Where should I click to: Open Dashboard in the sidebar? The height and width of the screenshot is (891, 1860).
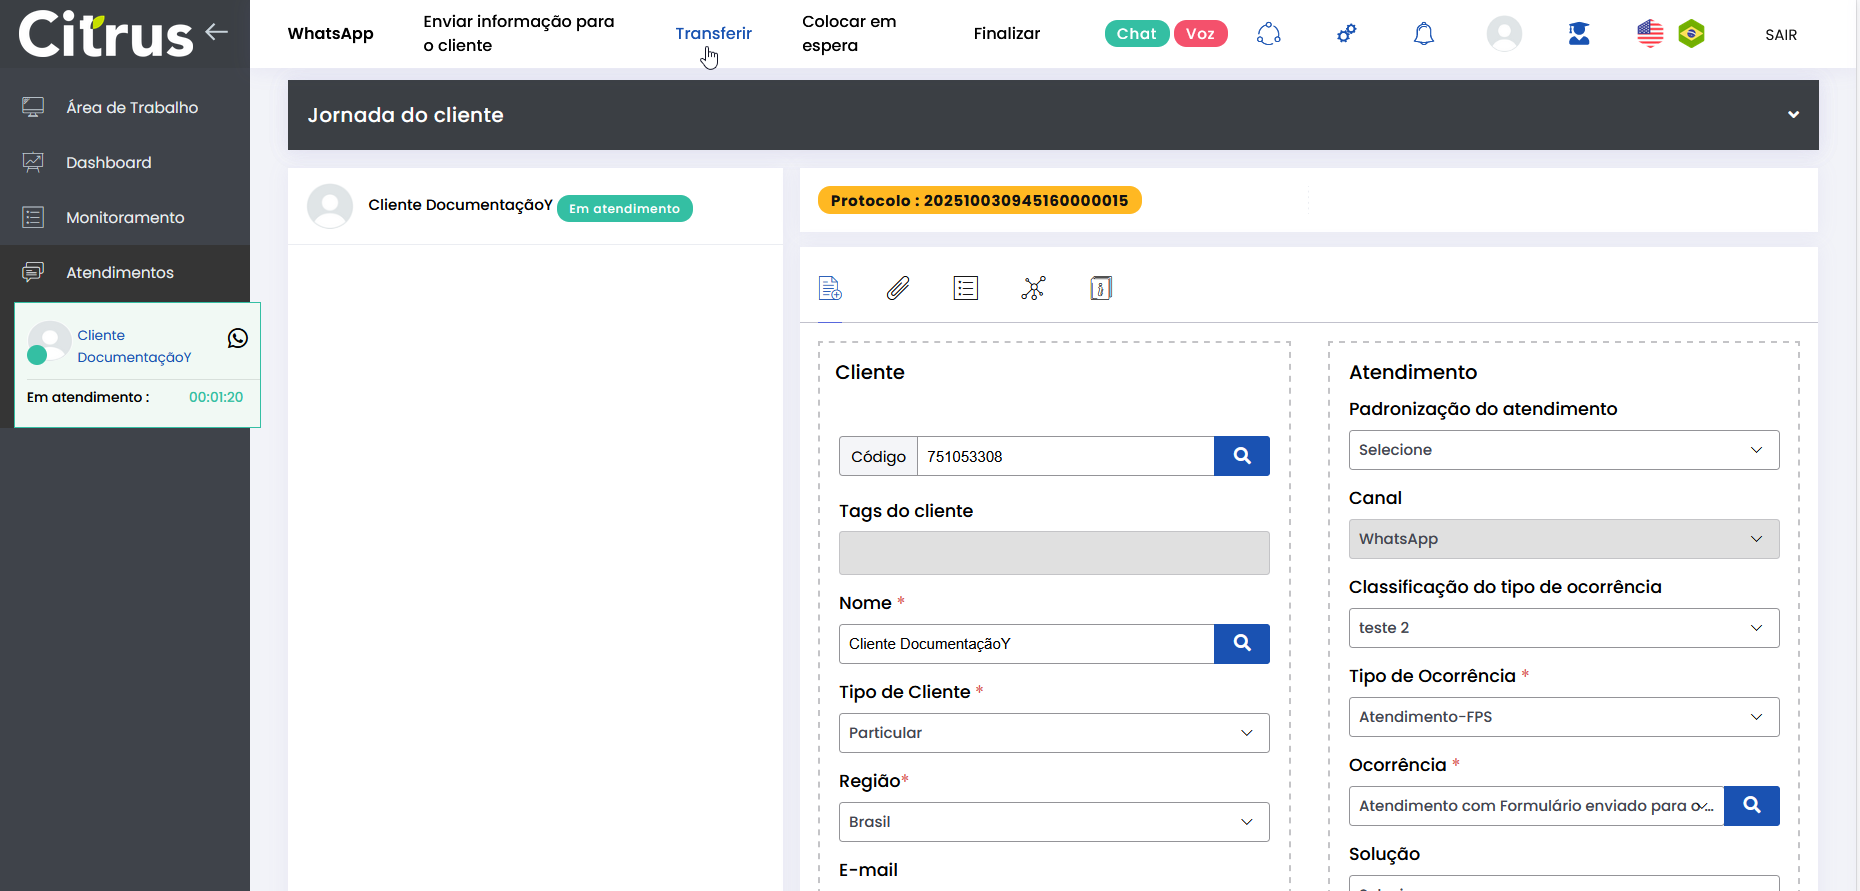(109, 163)
